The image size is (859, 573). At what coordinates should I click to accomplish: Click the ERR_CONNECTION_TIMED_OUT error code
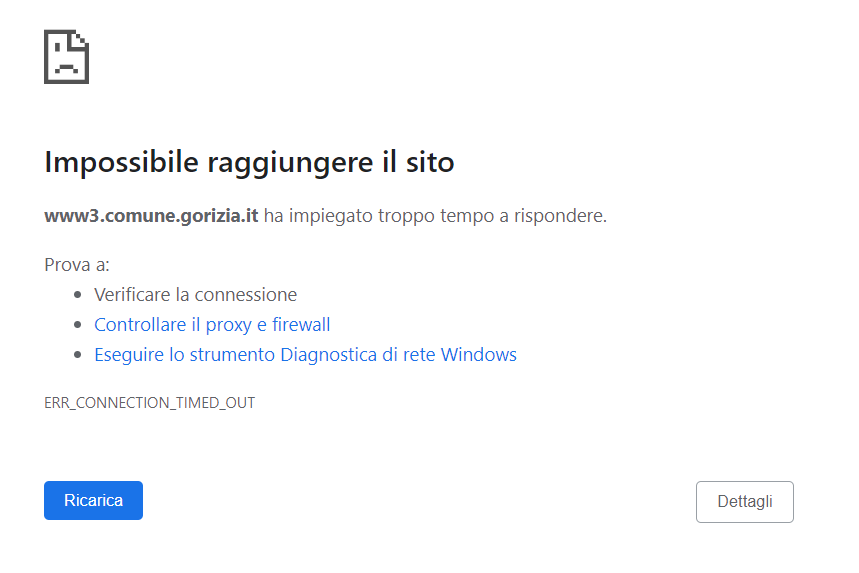pos(149,403)
